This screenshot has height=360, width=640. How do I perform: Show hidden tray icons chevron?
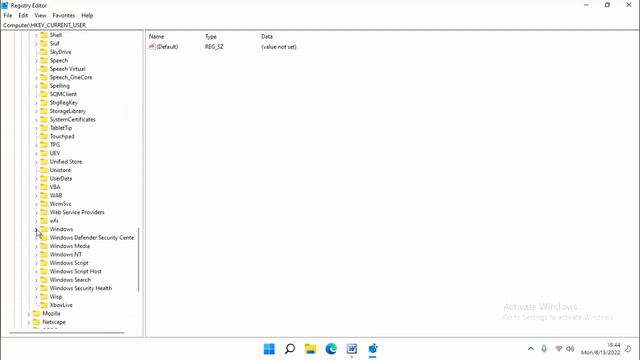(531, 349)
